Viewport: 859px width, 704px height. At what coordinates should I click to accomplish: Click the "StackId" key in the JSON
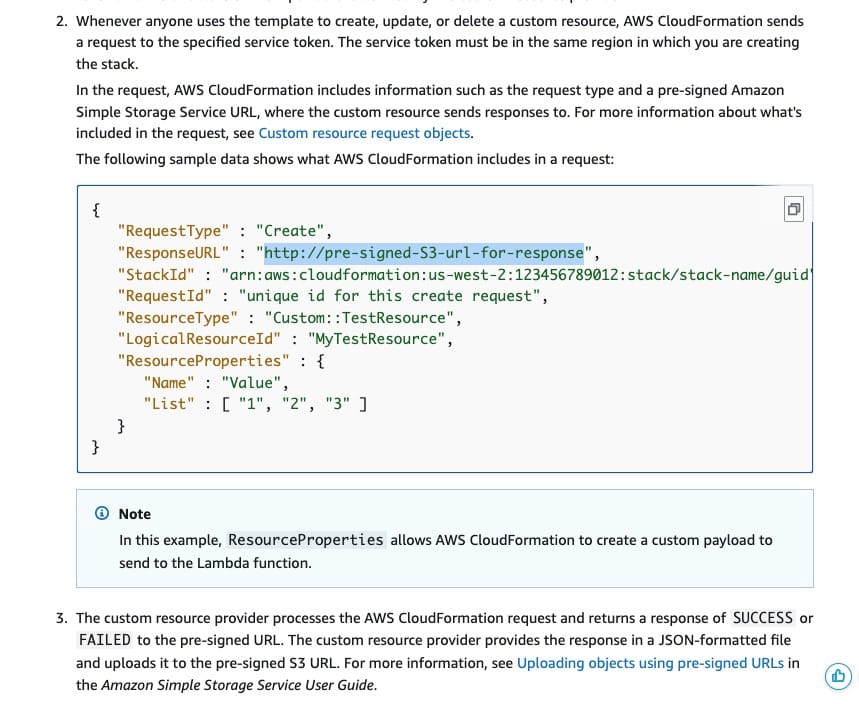(156, 274)
